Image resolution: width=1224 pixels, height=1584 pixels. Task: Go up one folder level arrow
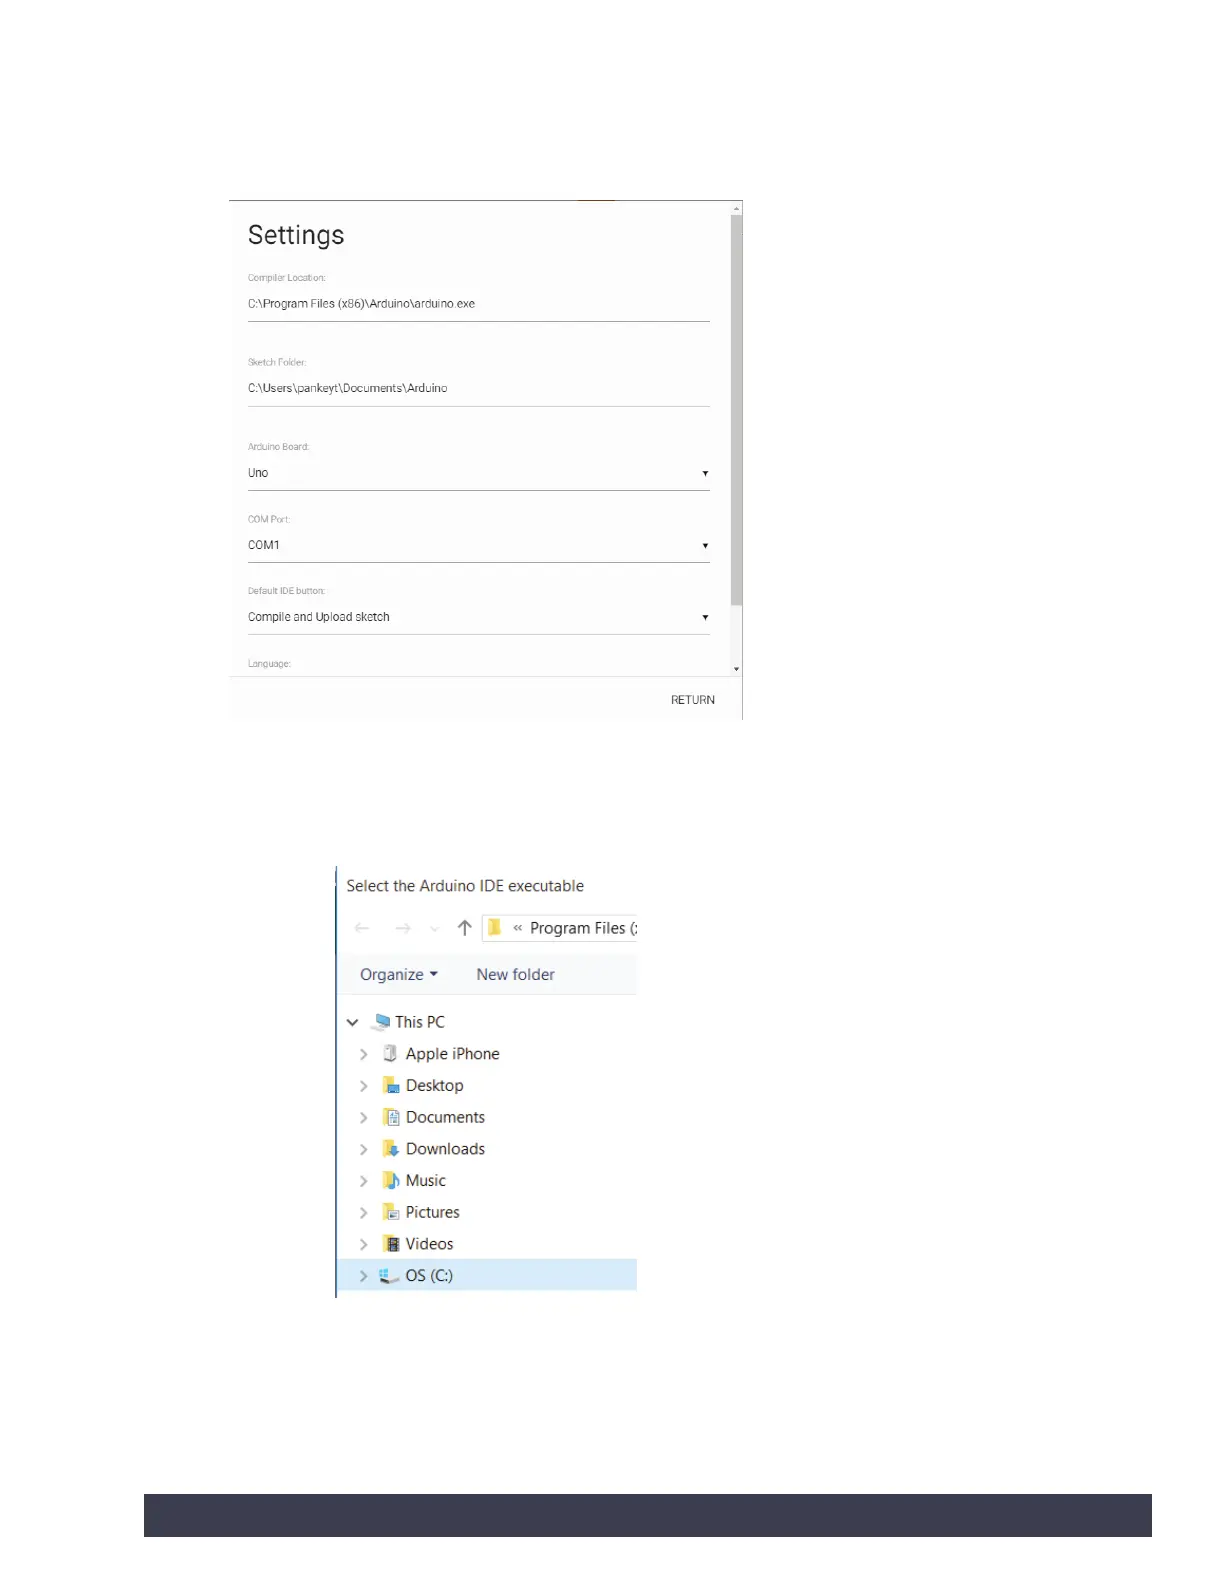464,928
